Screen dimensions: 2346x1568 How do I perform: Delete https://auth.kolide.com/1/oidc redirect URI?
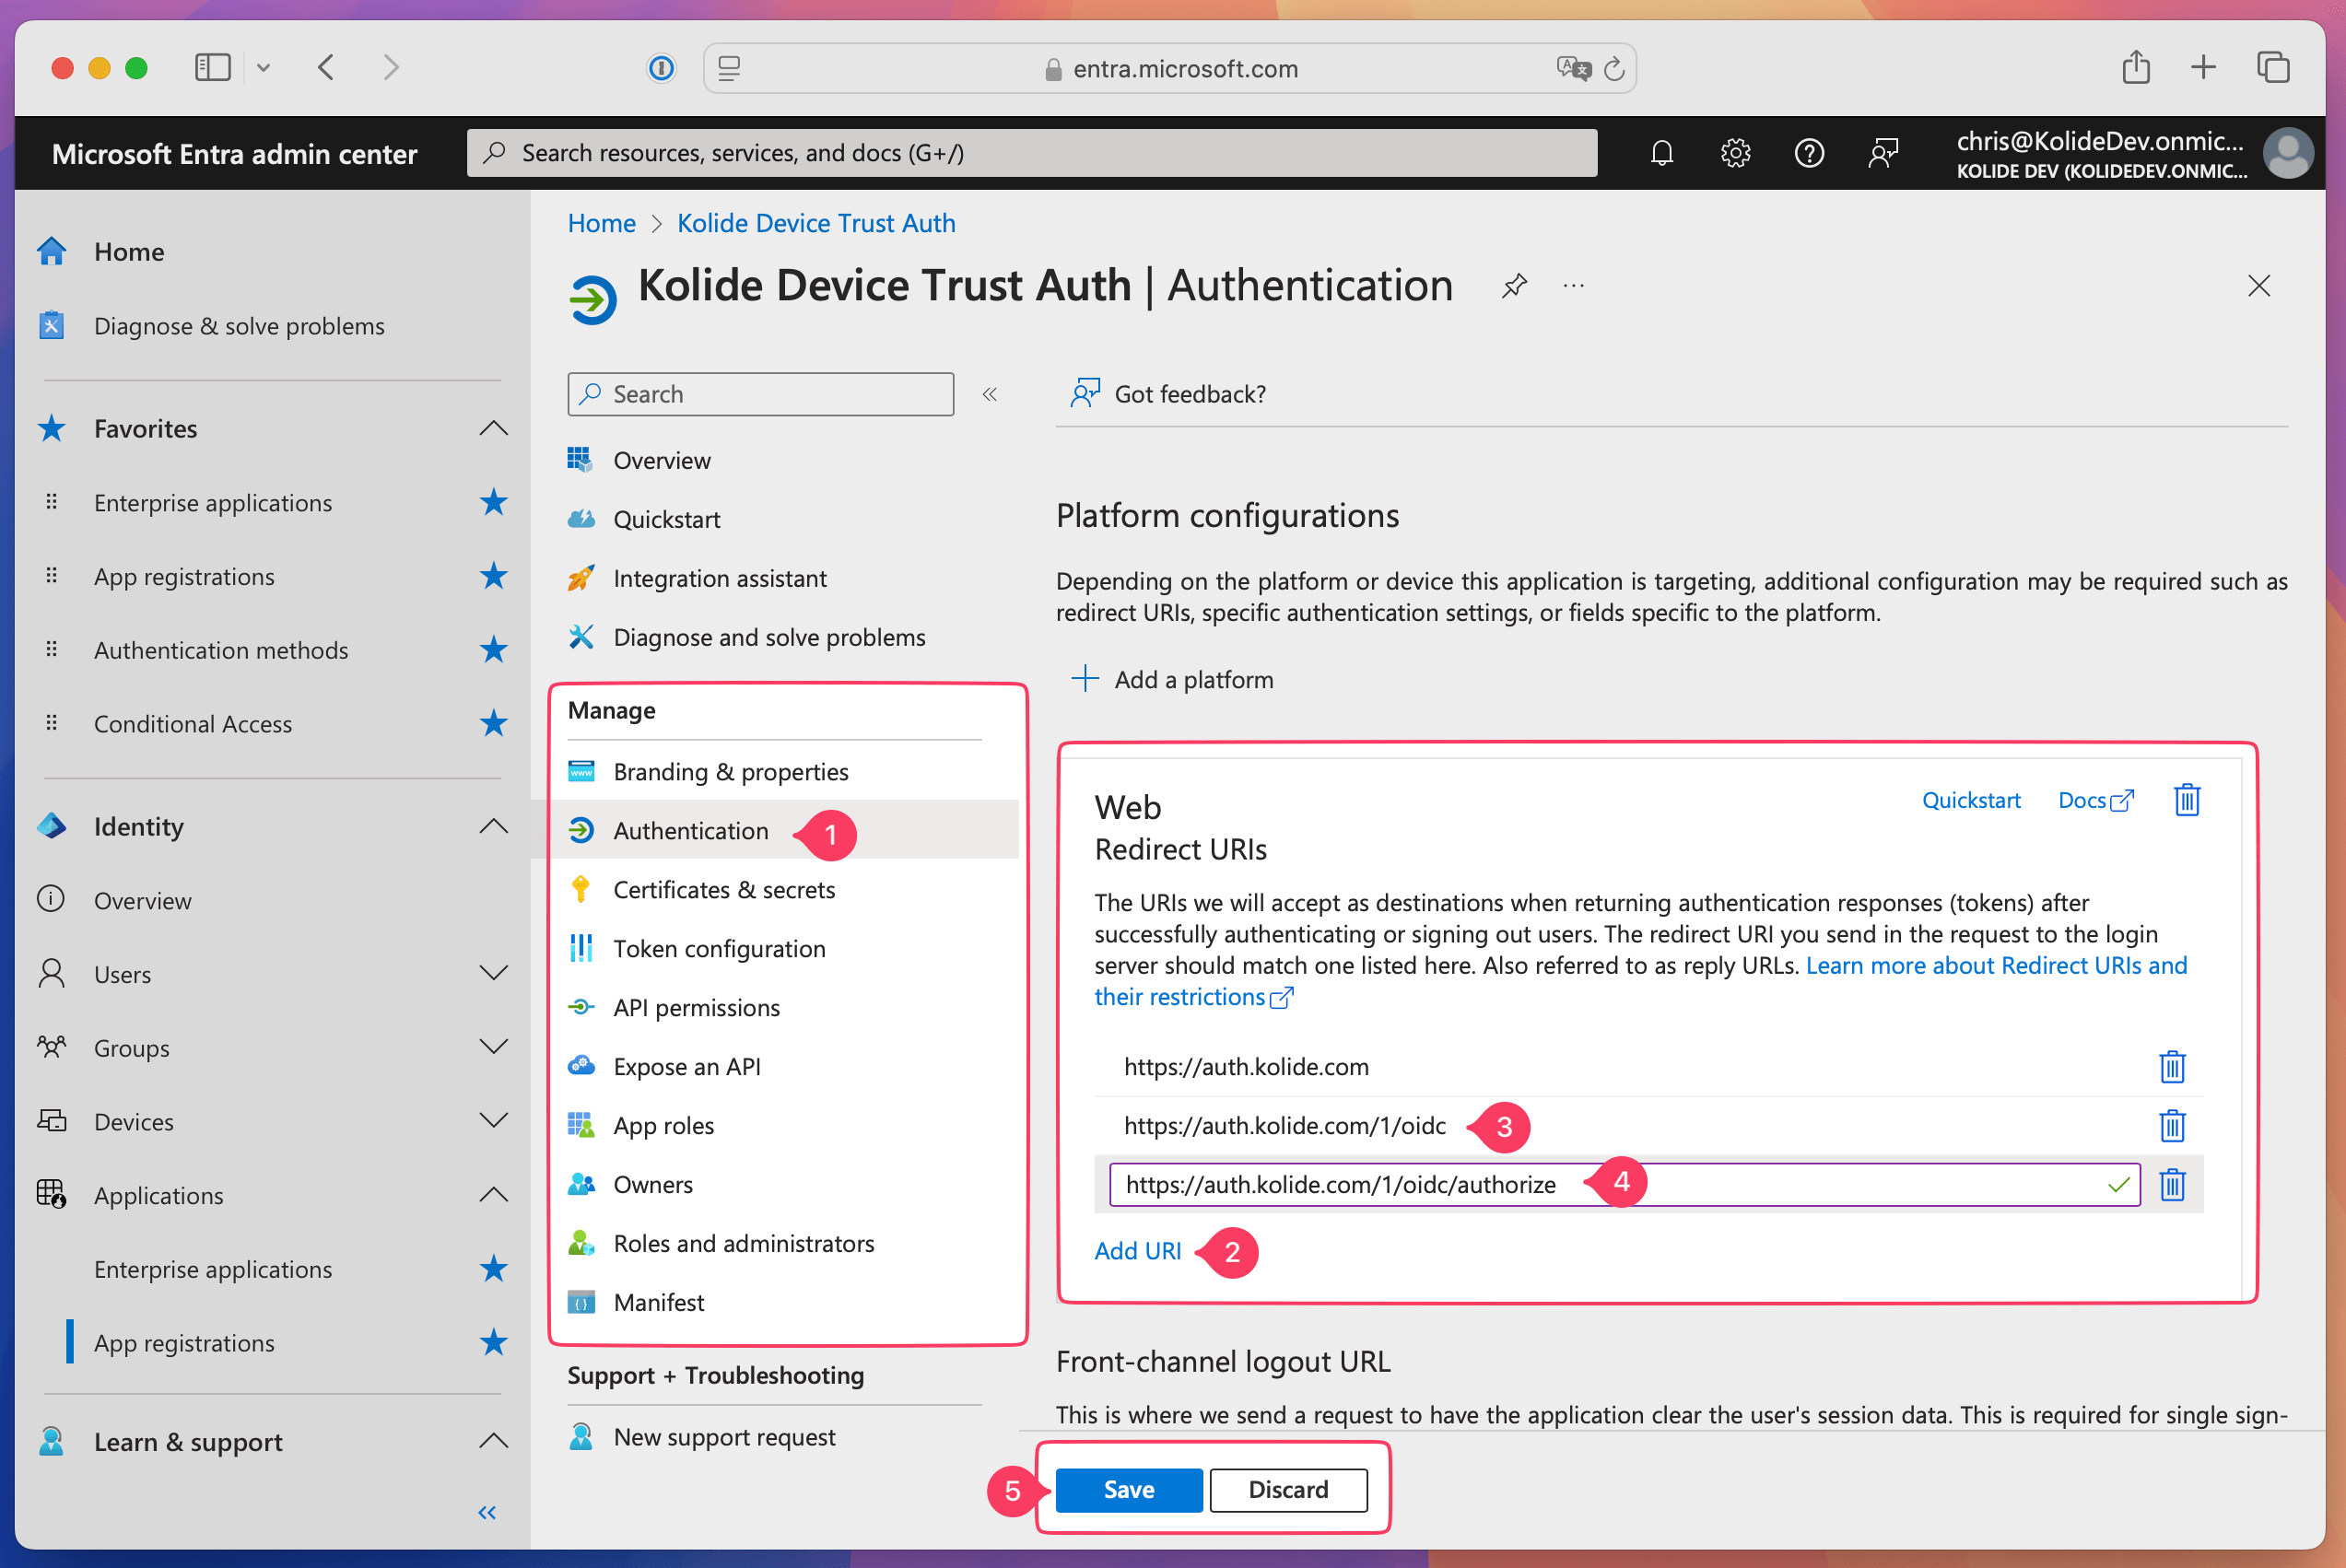(x=2171, y=1126)
